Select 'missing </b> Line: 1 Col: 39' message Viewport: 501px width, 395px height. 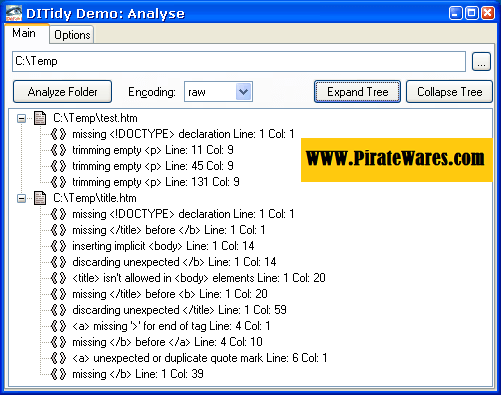[x=138, y=374]
